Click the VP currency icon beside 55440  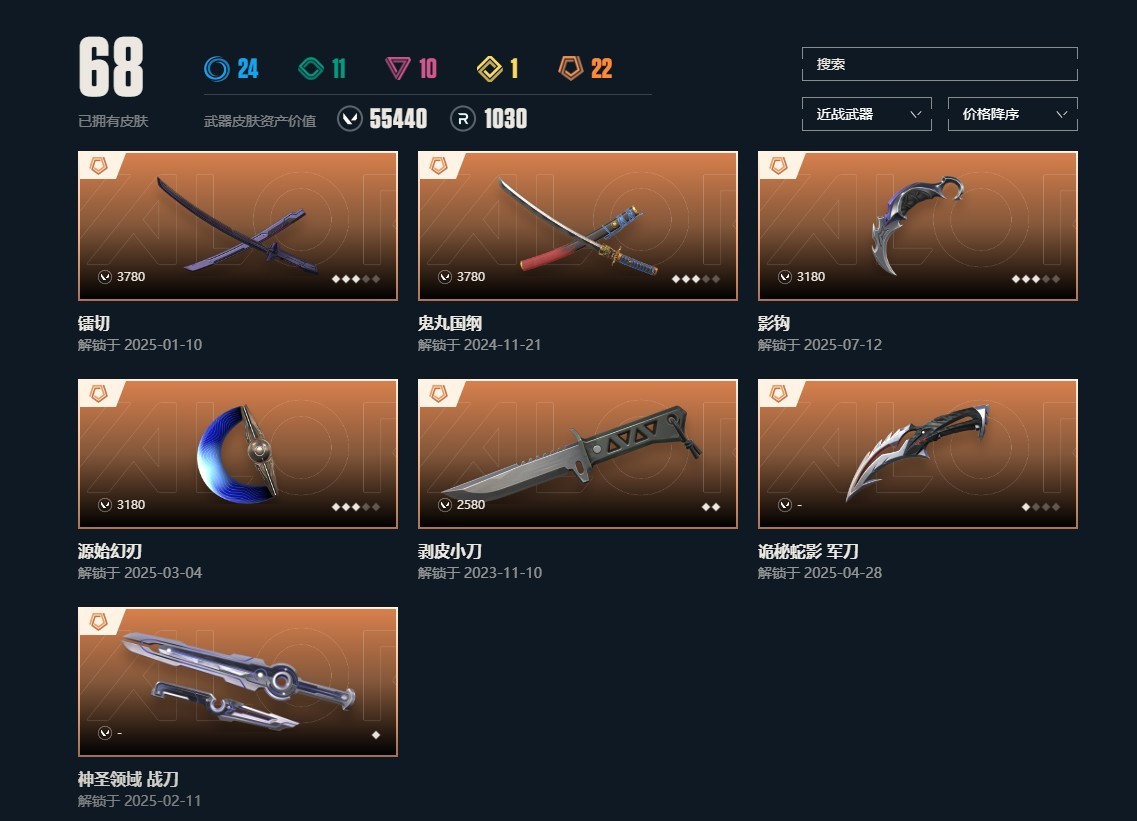(x=350, y=118)
